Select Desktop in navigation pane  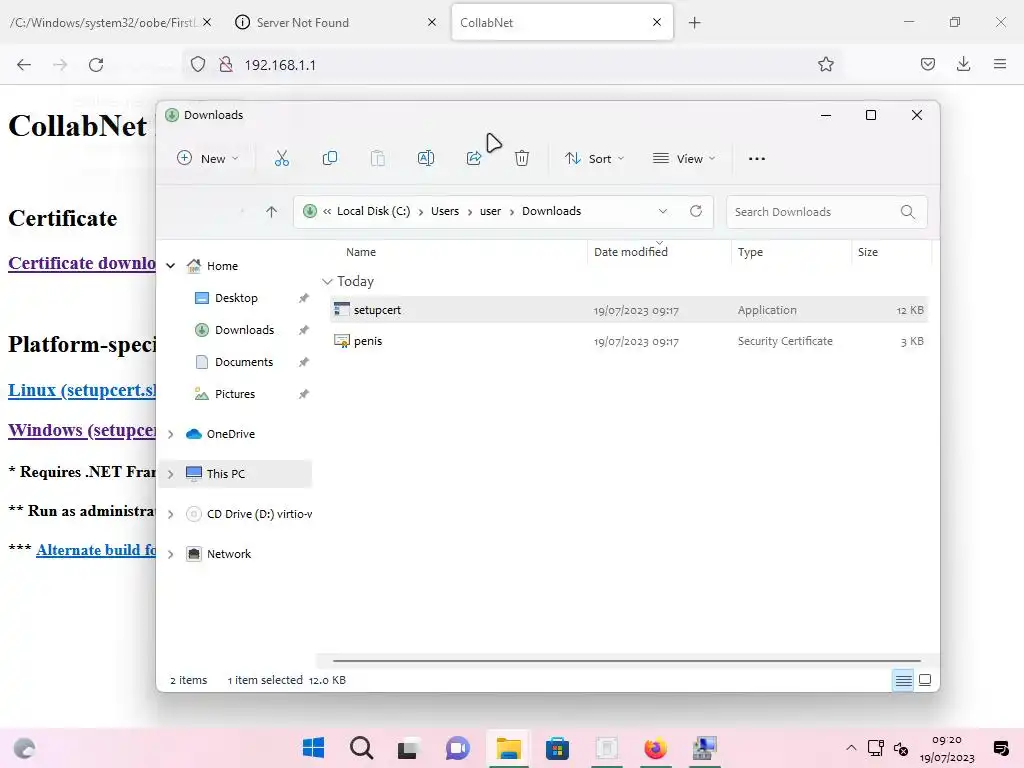(x=236, y=298)
